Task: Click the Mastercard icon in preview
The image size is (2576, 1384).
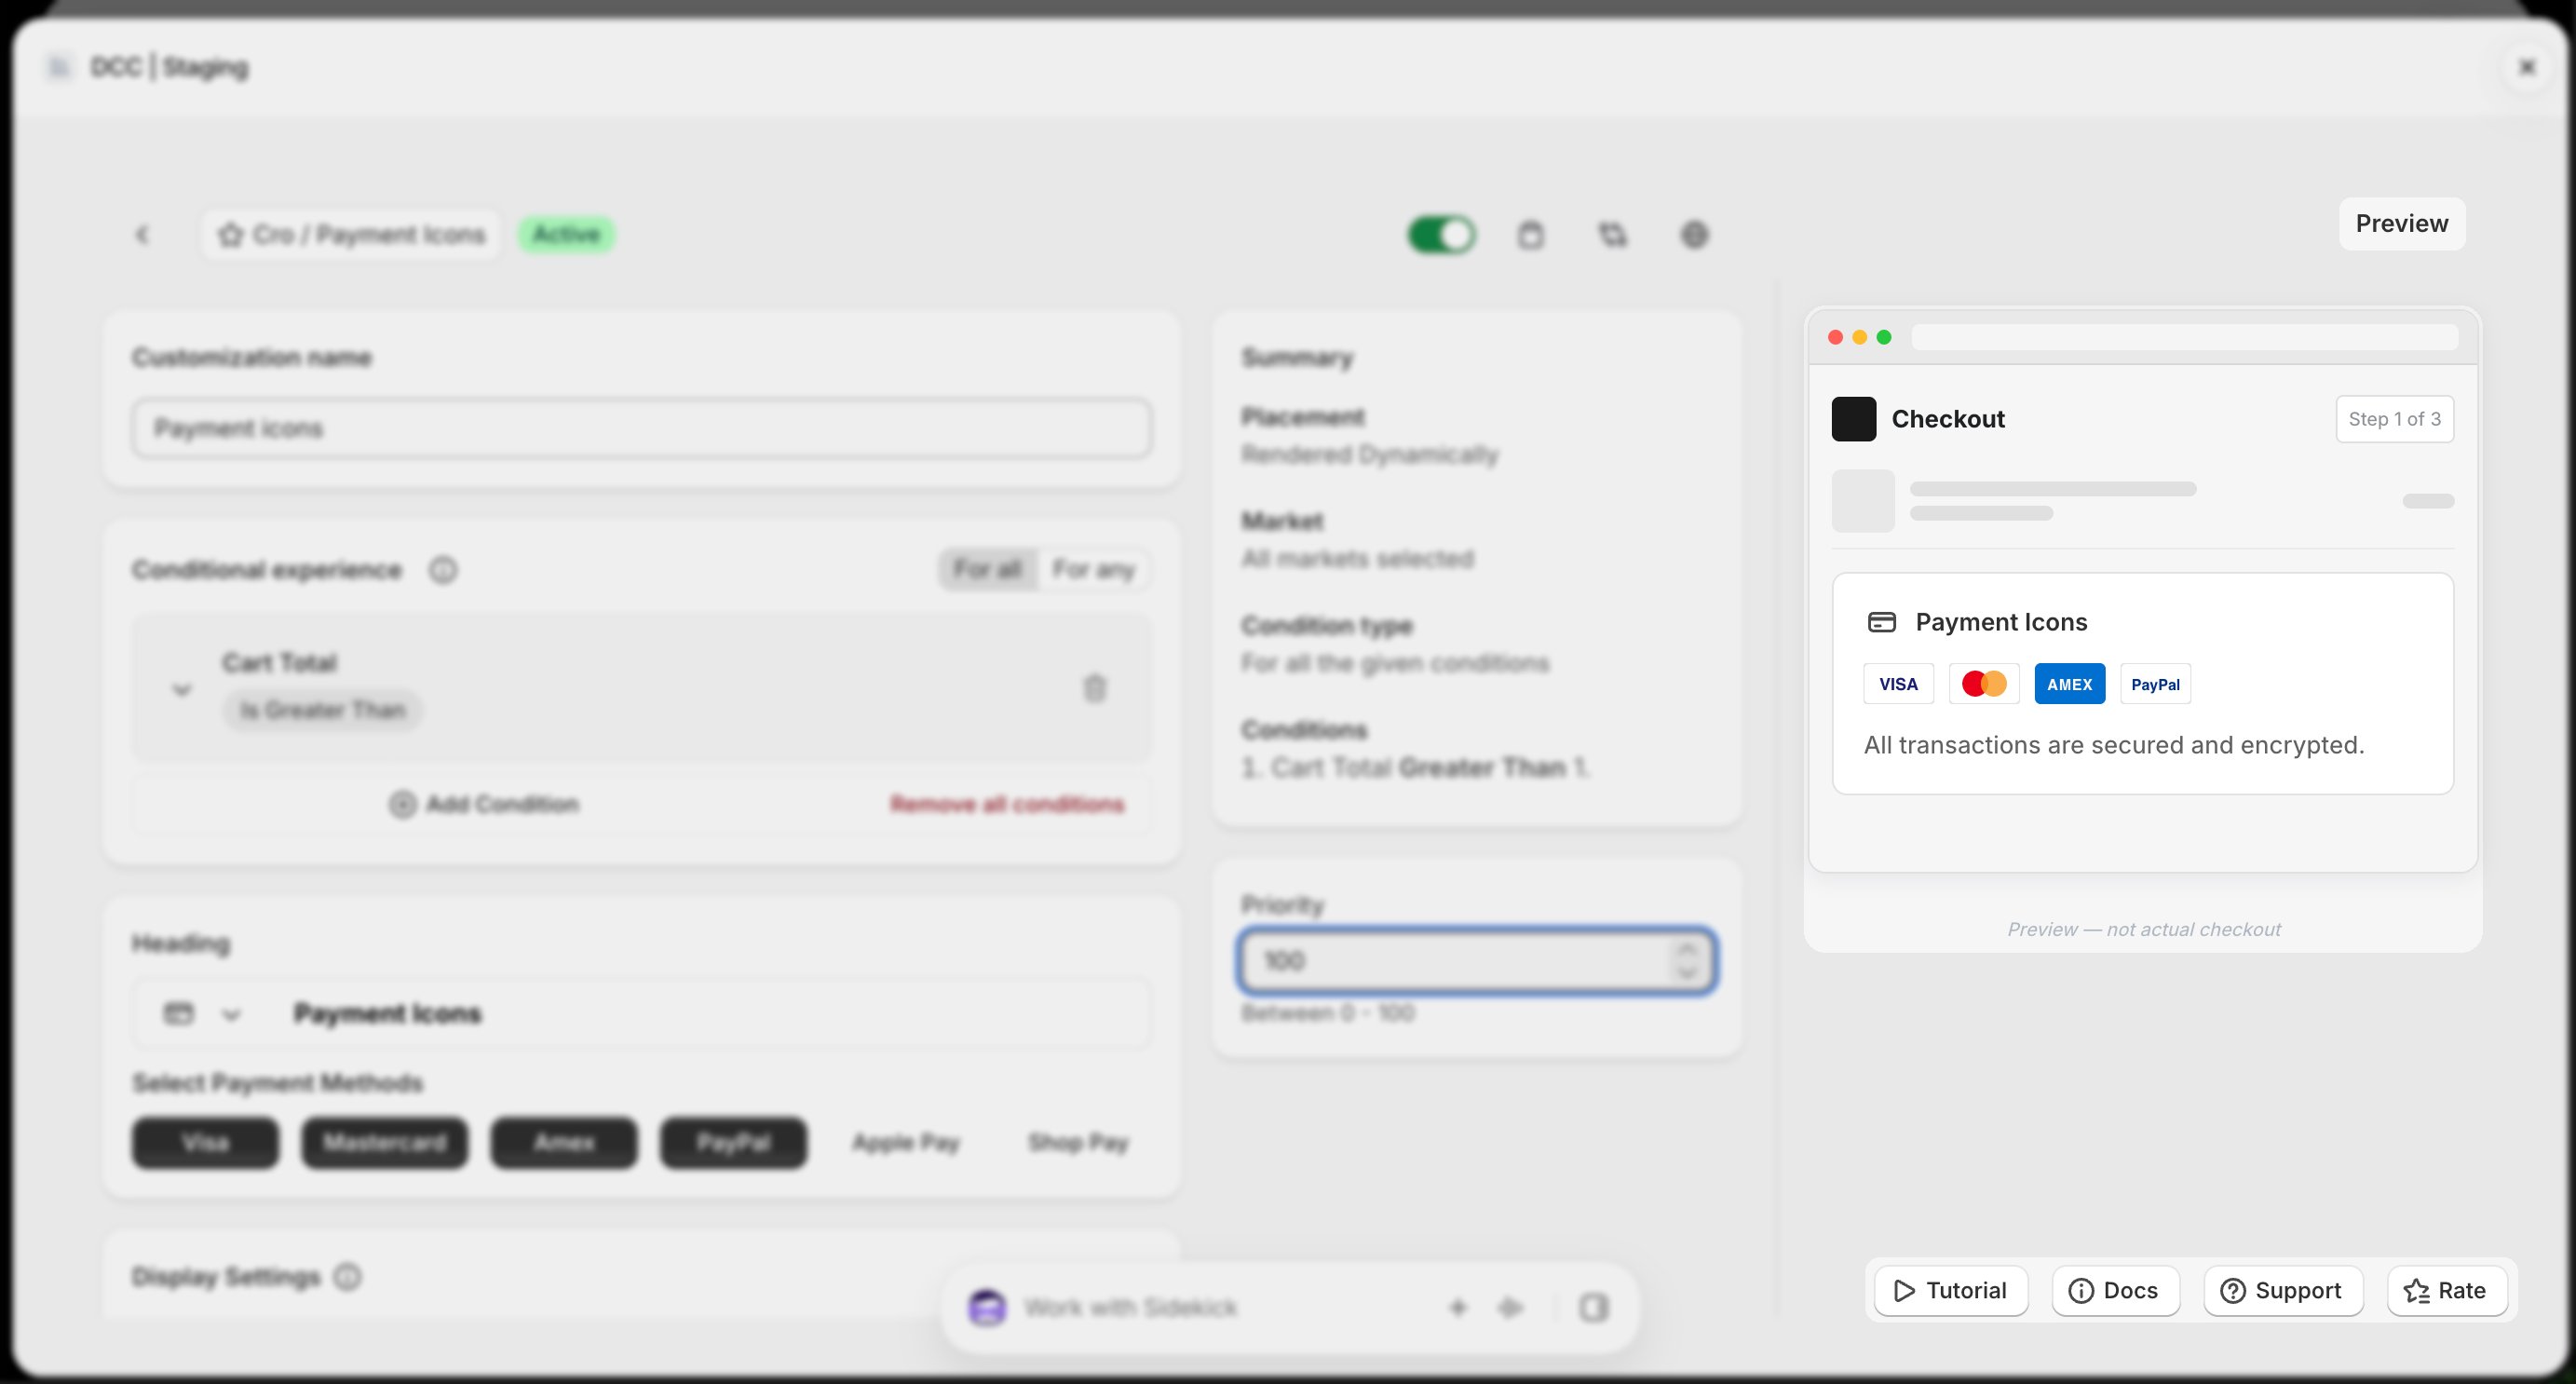Action: (1984, 684)
